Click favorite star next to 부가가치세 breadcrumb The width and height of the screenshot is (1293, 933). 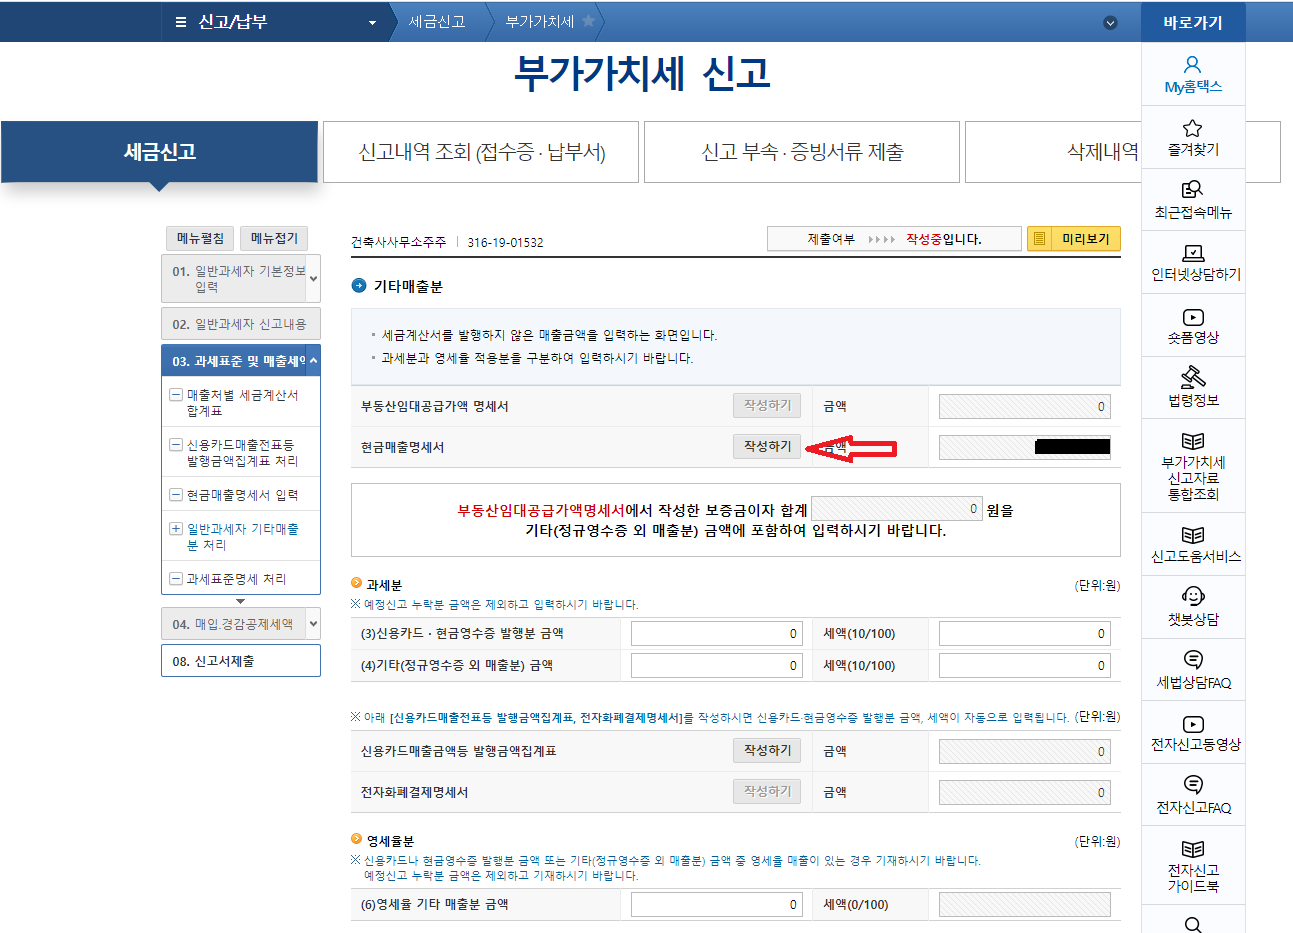pos(589,21)
